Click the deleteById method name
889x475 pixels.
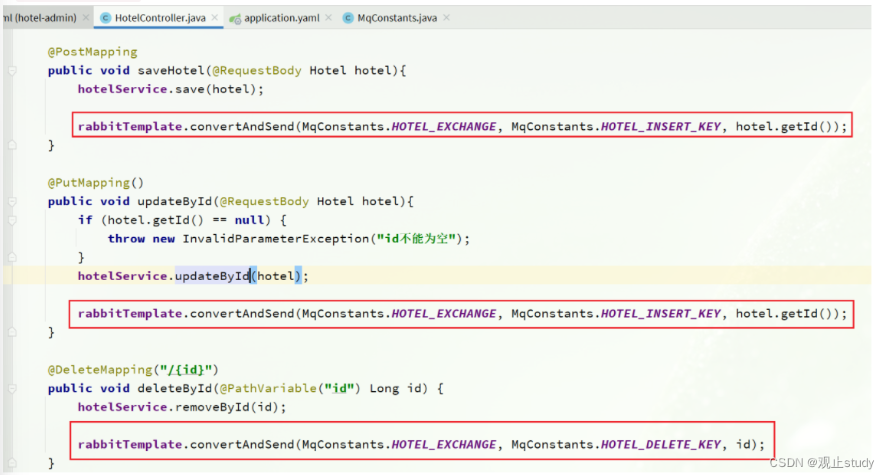point(175,389)
